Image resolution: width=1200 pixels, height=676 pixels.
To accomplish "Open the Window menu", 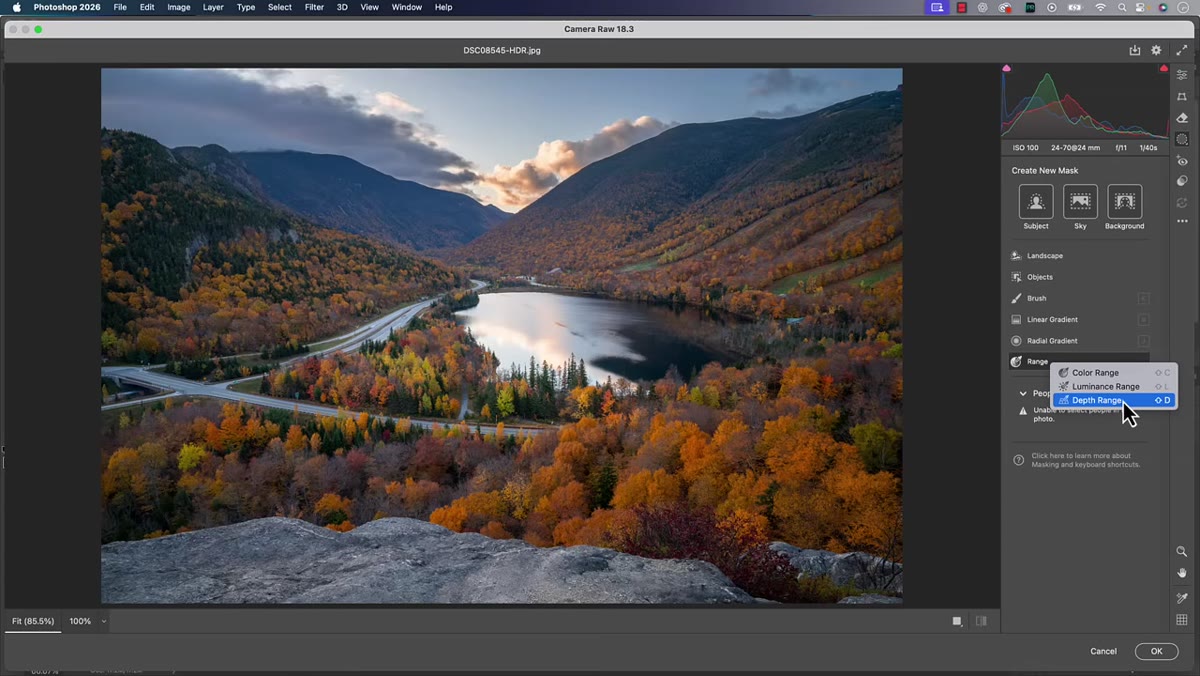I will (406, 7).
